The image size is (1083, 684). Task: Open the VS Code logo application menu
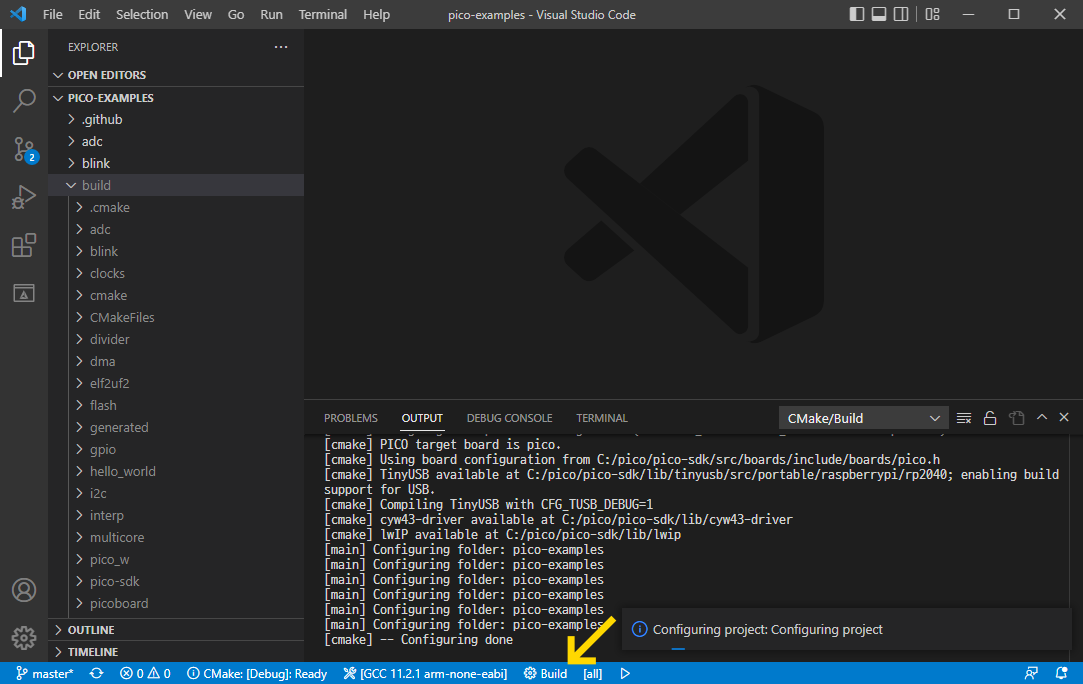pos(18,14)
